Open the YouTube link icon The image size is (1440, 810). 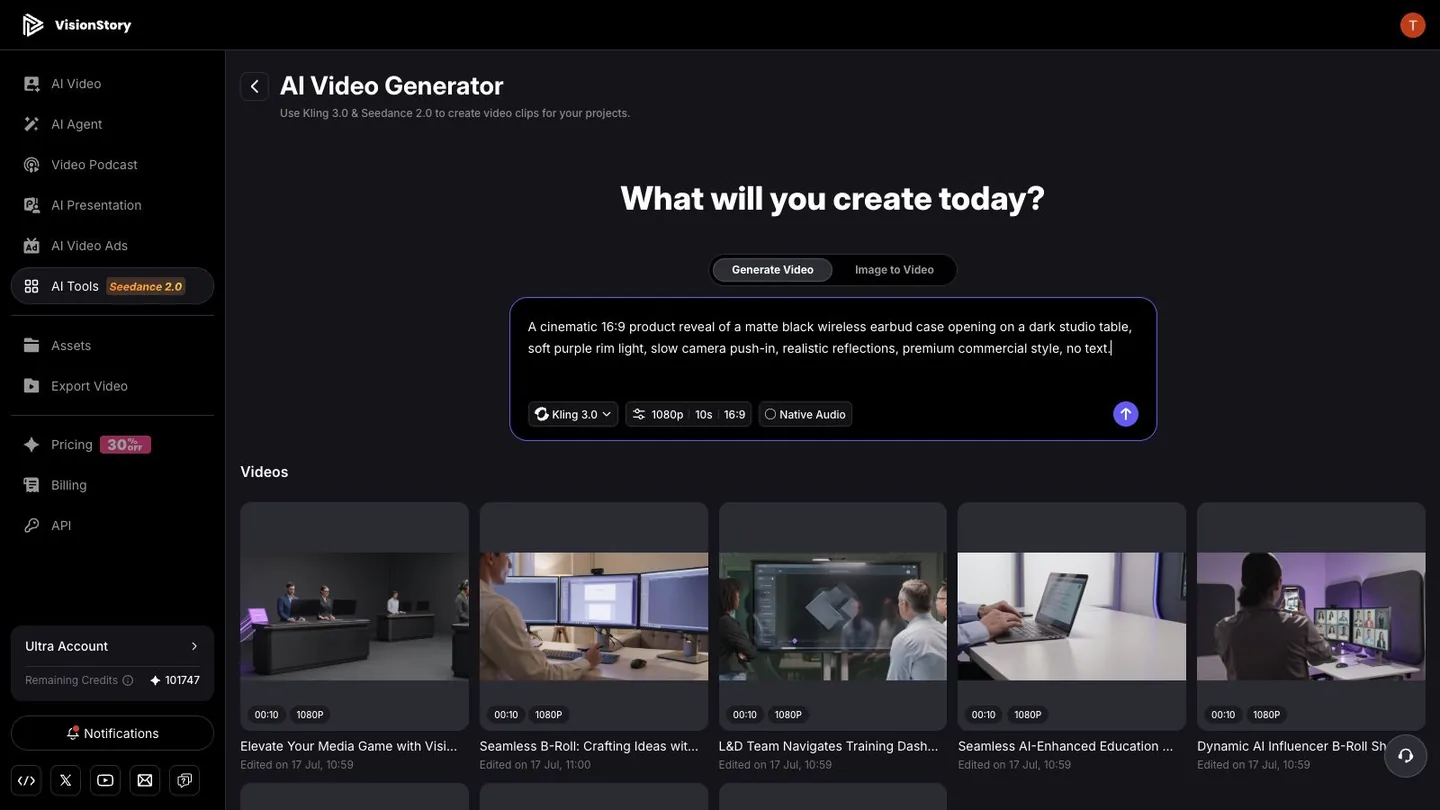[105, 781]
